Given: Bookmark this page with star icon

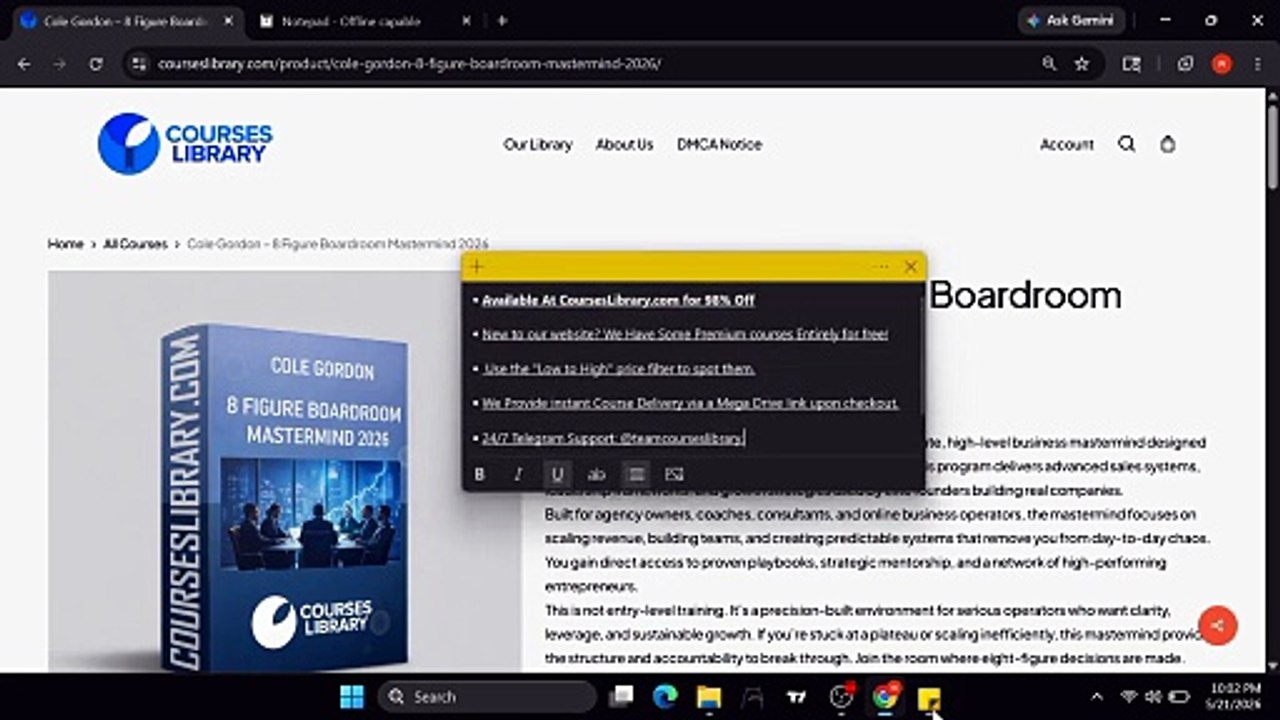Looking at the screenshot, I should (1081, 64).
